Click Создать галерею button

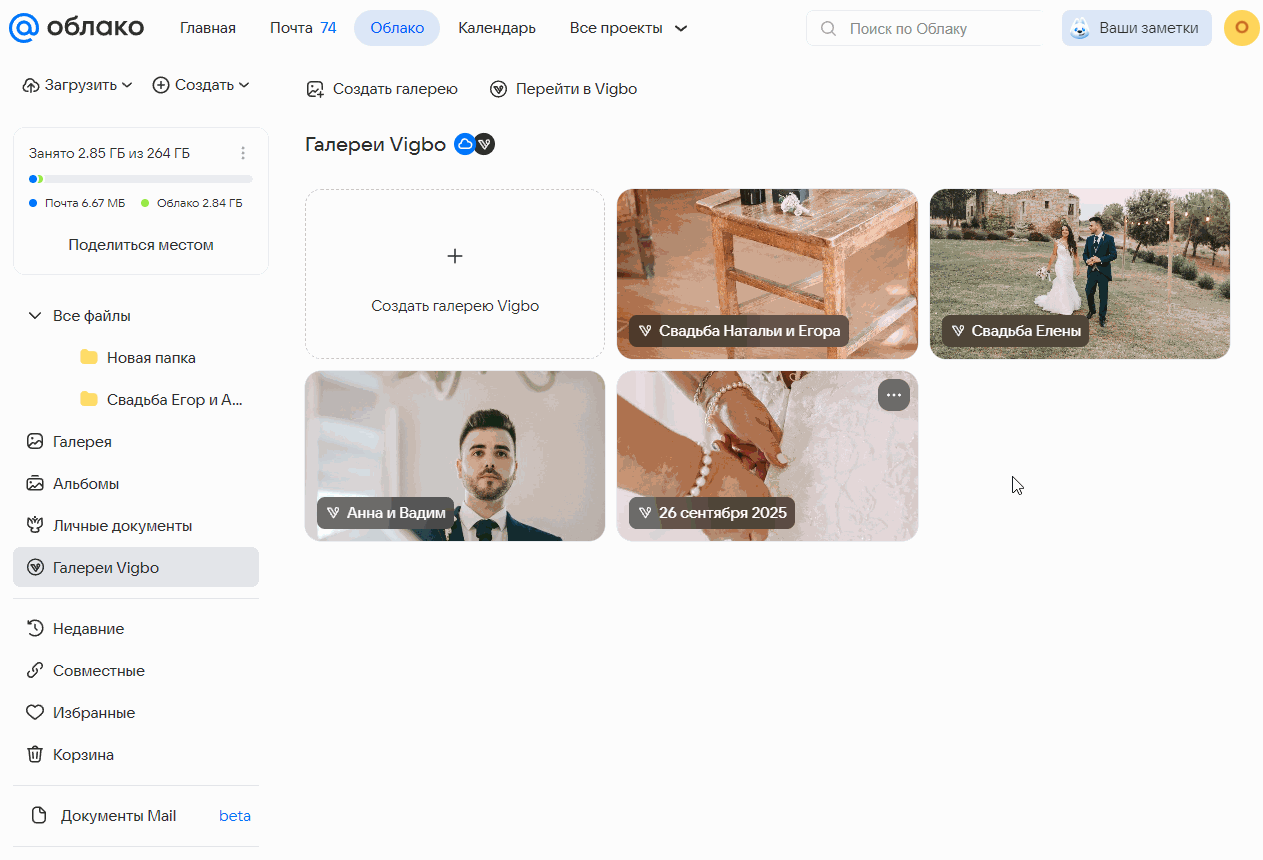click(382, 89)
